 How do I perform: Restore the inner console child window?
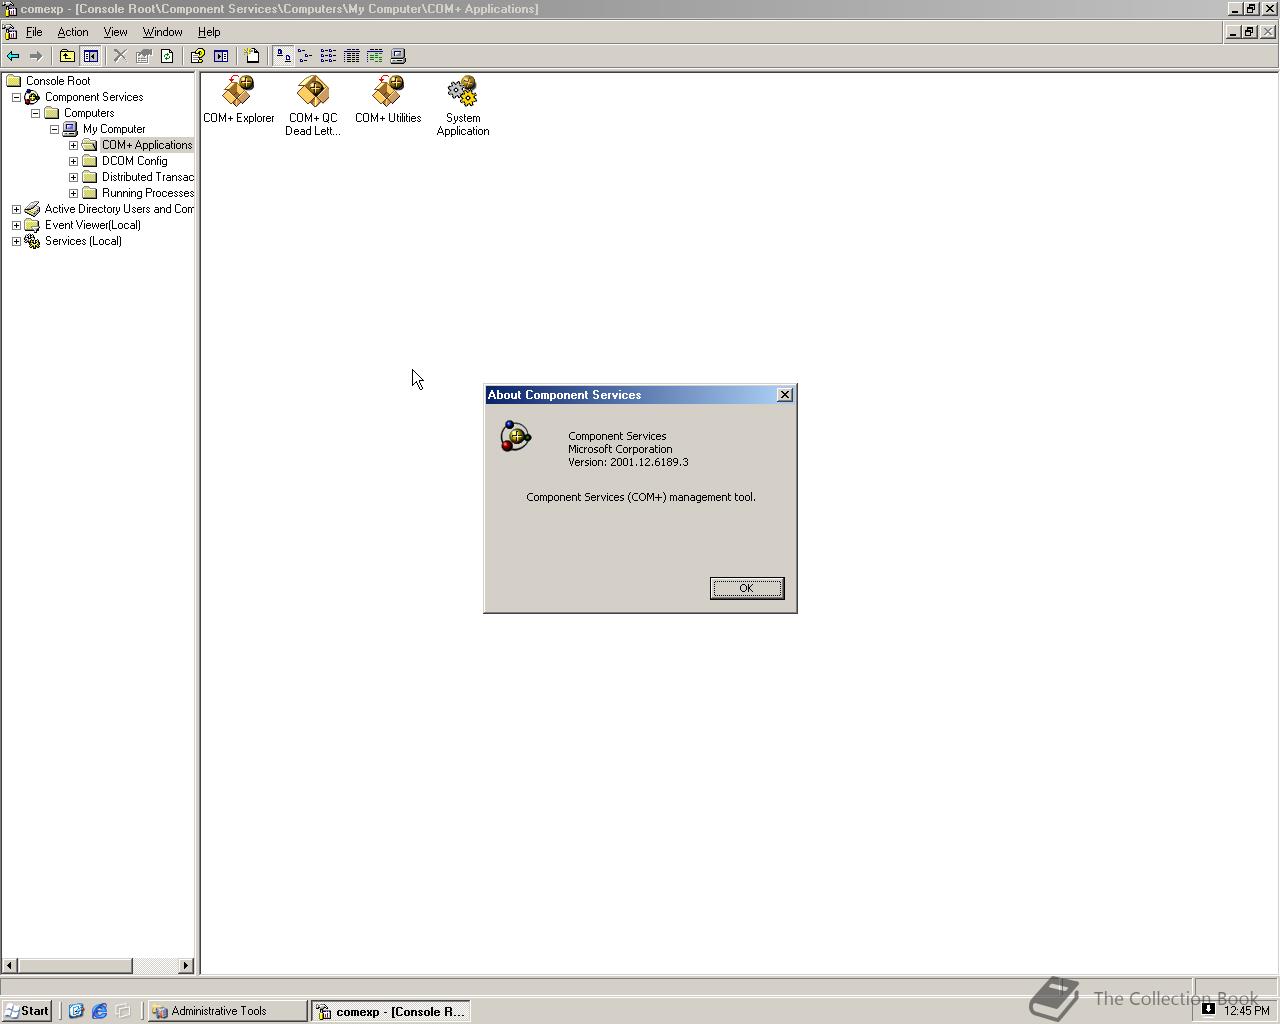click(1249, 32)
